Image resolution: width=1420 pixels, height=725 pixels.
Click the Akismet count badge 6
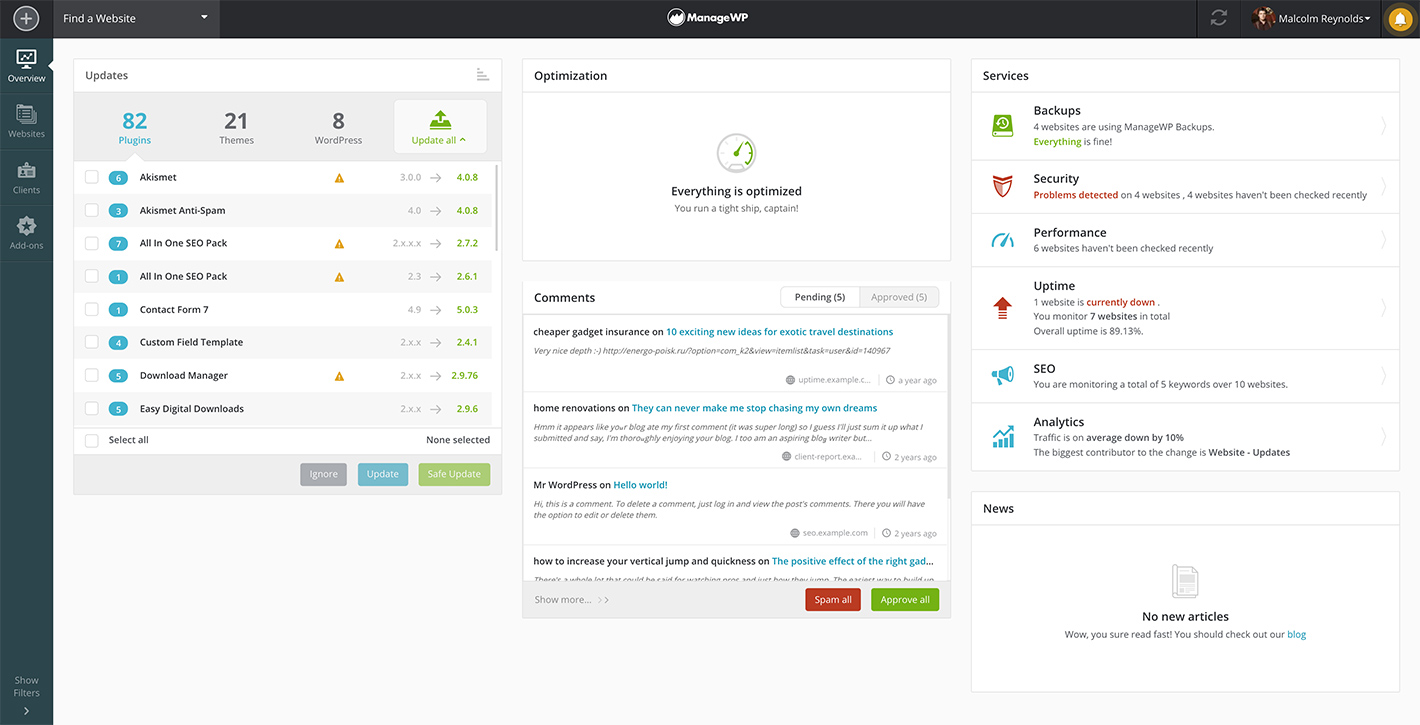tap(118, 178)
